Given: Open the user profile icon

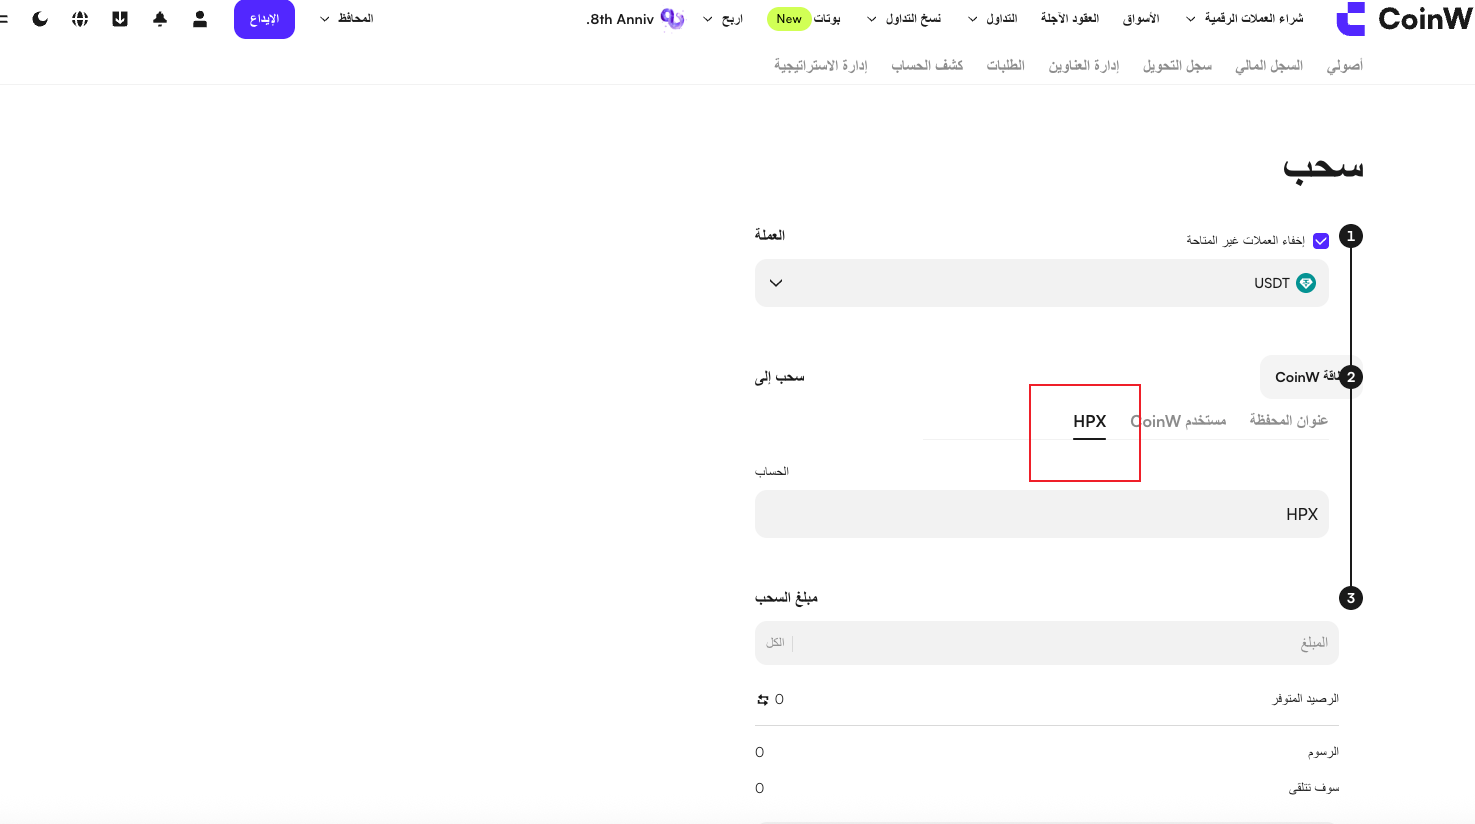Looking at the screenshot, I should tap(200, 19).
